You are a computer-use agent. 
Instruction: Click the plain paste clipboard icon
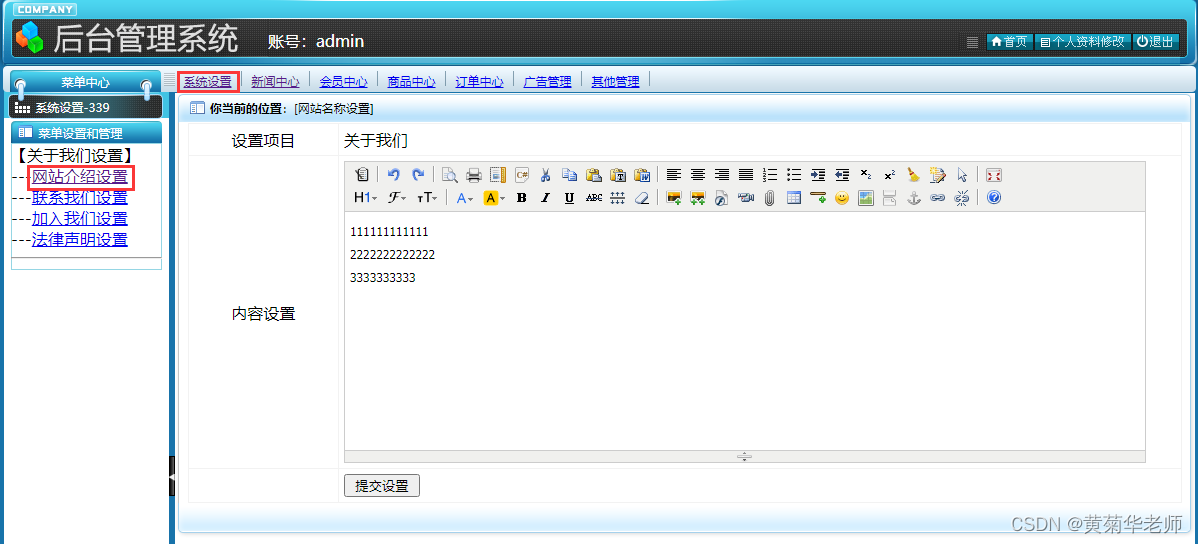pyautogui.click(x=594, y=175)
